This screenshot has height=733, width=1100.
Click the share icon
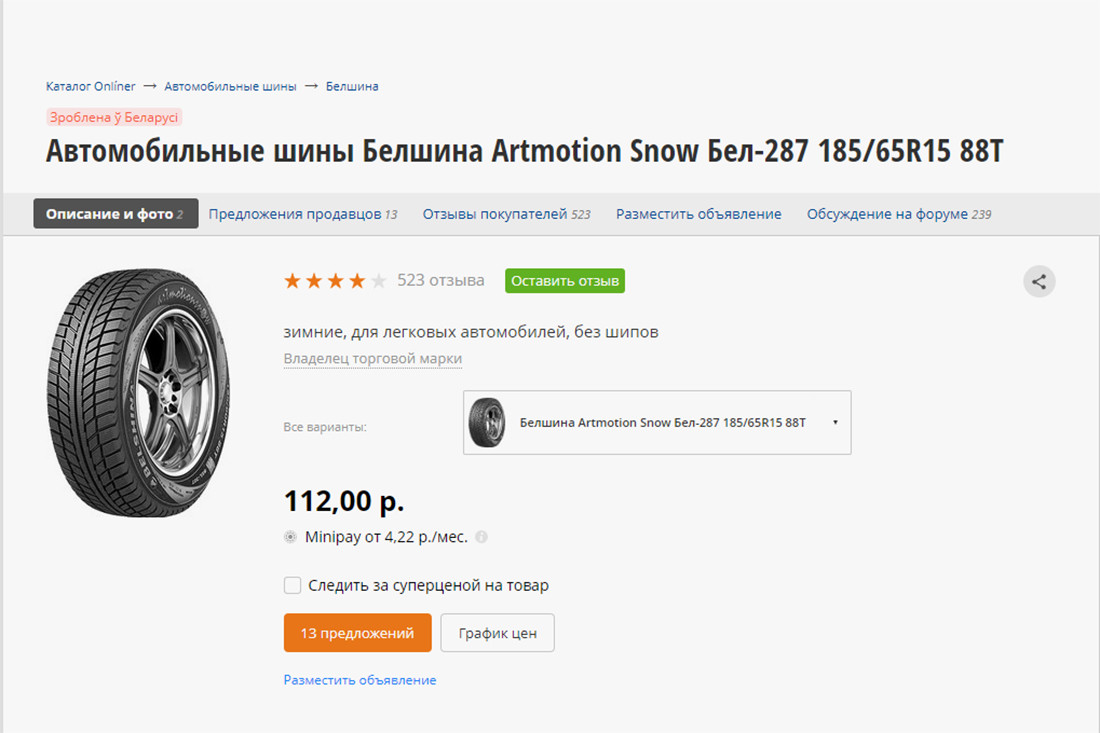[1039, 282]
